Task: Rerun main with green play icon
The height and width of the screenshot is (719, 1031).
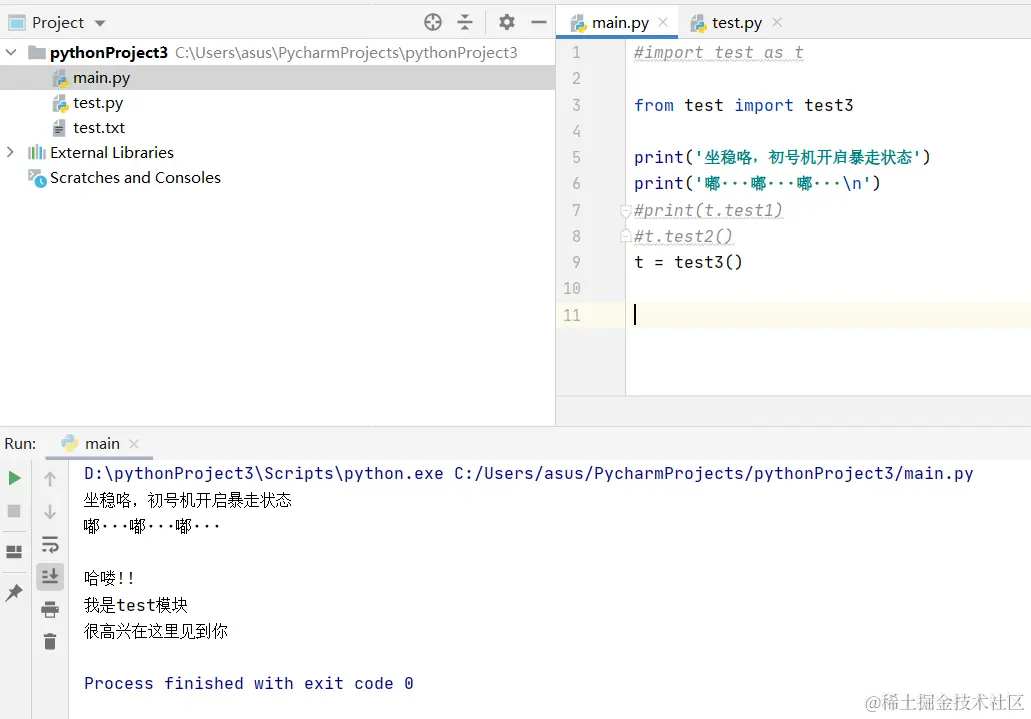Action: 14,478
